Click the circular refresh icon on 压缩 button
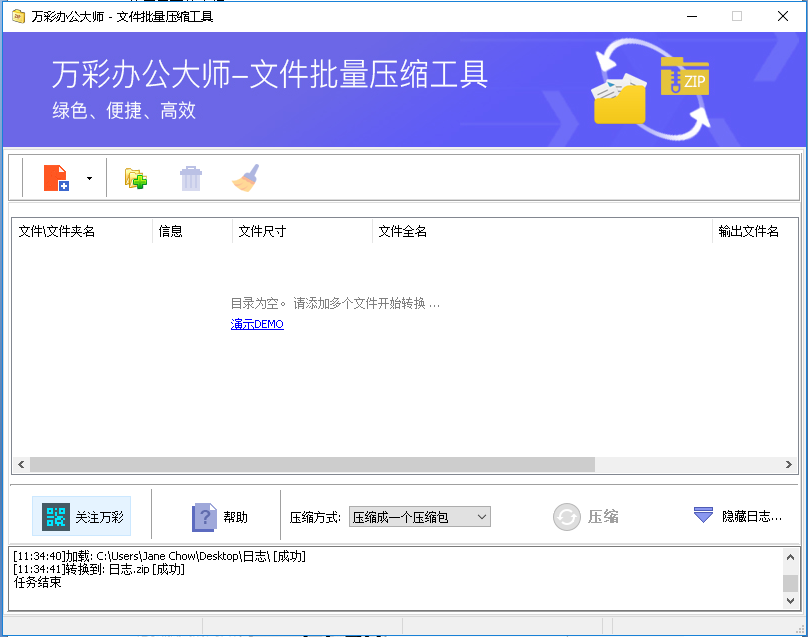 [567, 516]
